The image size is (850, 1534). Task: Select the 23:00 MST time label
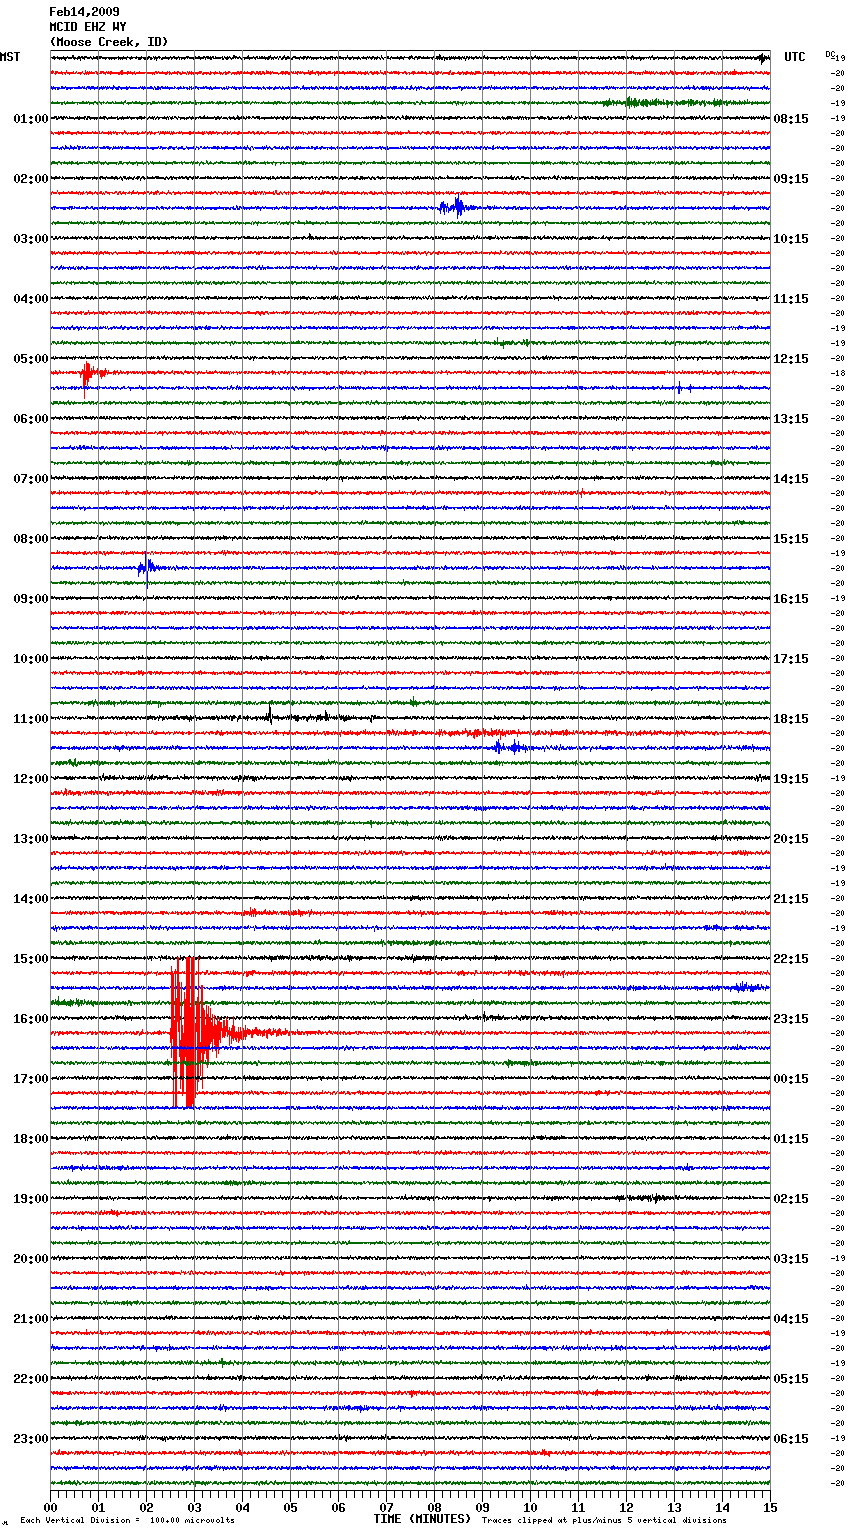pyautogui.click(x=31, y=1439)
